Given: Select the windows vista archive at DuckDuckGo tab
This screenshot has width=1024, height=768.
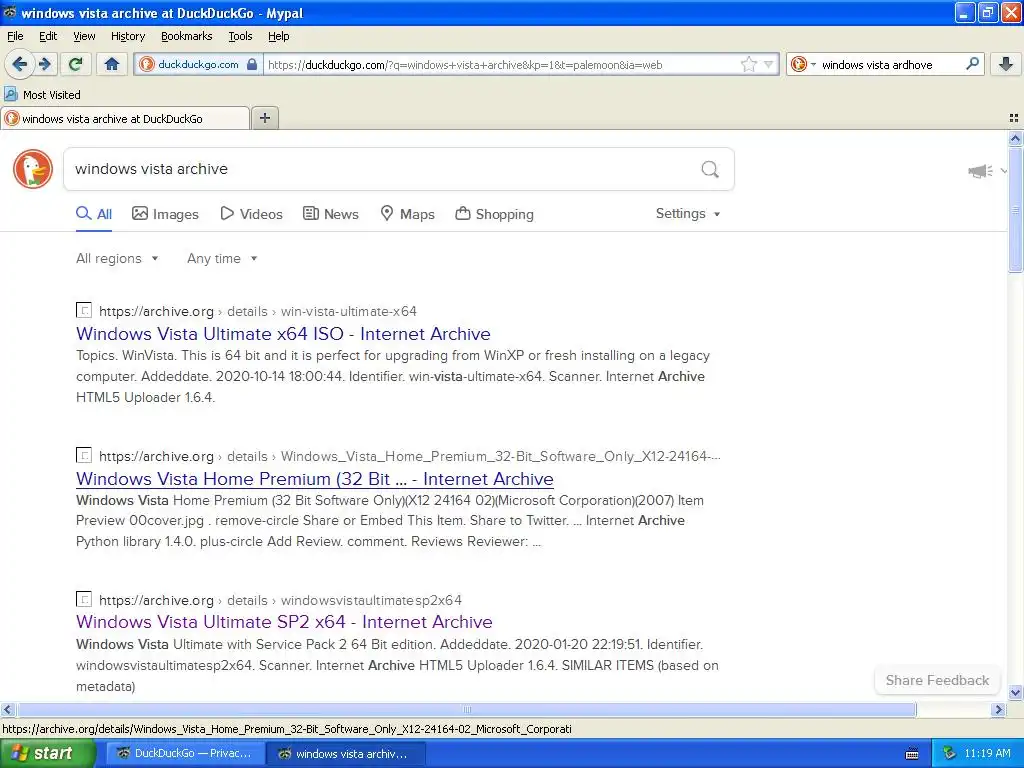Looking at the screenshot, I should tap(124, 118).
